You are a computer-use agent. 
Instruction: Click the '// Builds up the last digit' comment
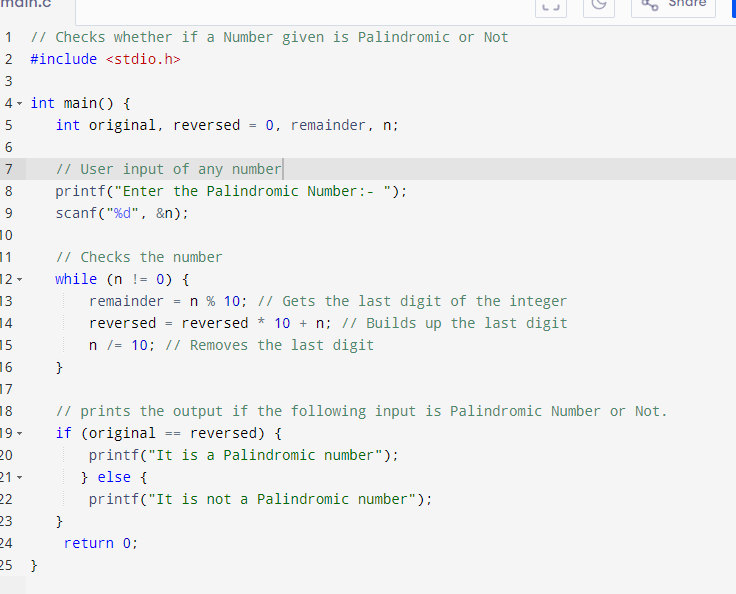(x=454, y=323)
